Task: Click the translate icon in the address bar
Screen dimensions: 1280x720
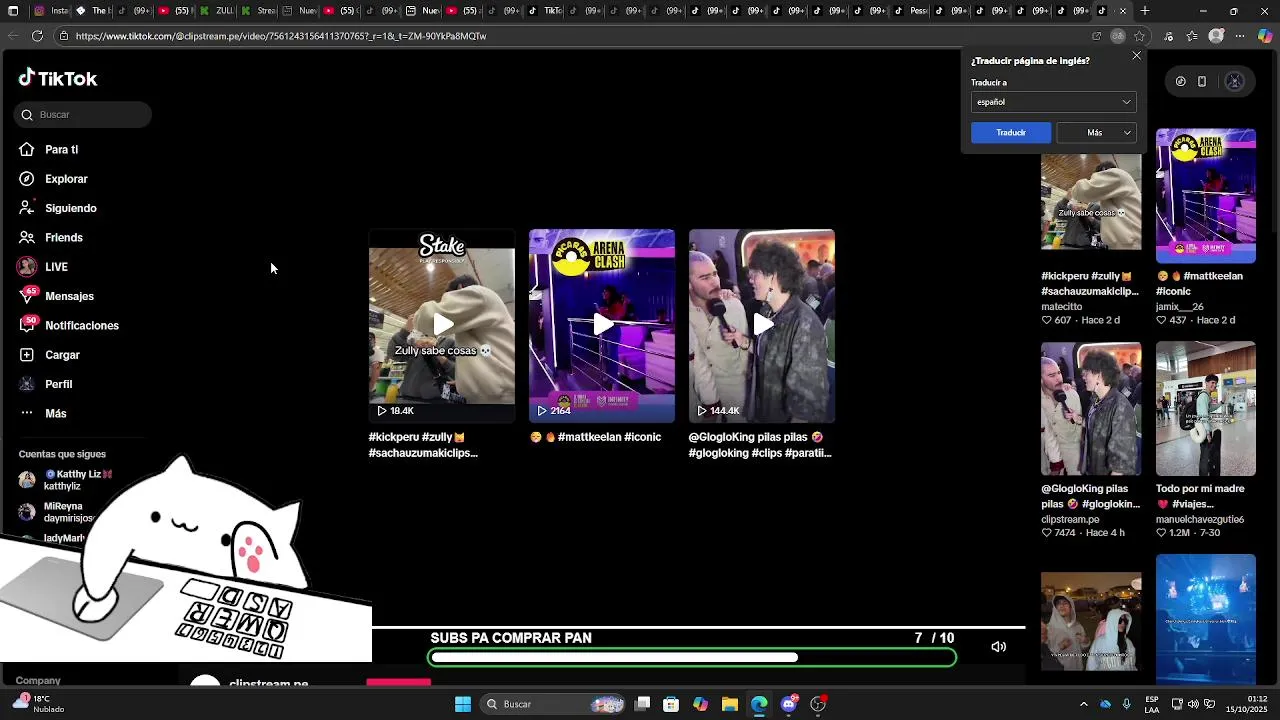Action: (x=1118, y=36)
